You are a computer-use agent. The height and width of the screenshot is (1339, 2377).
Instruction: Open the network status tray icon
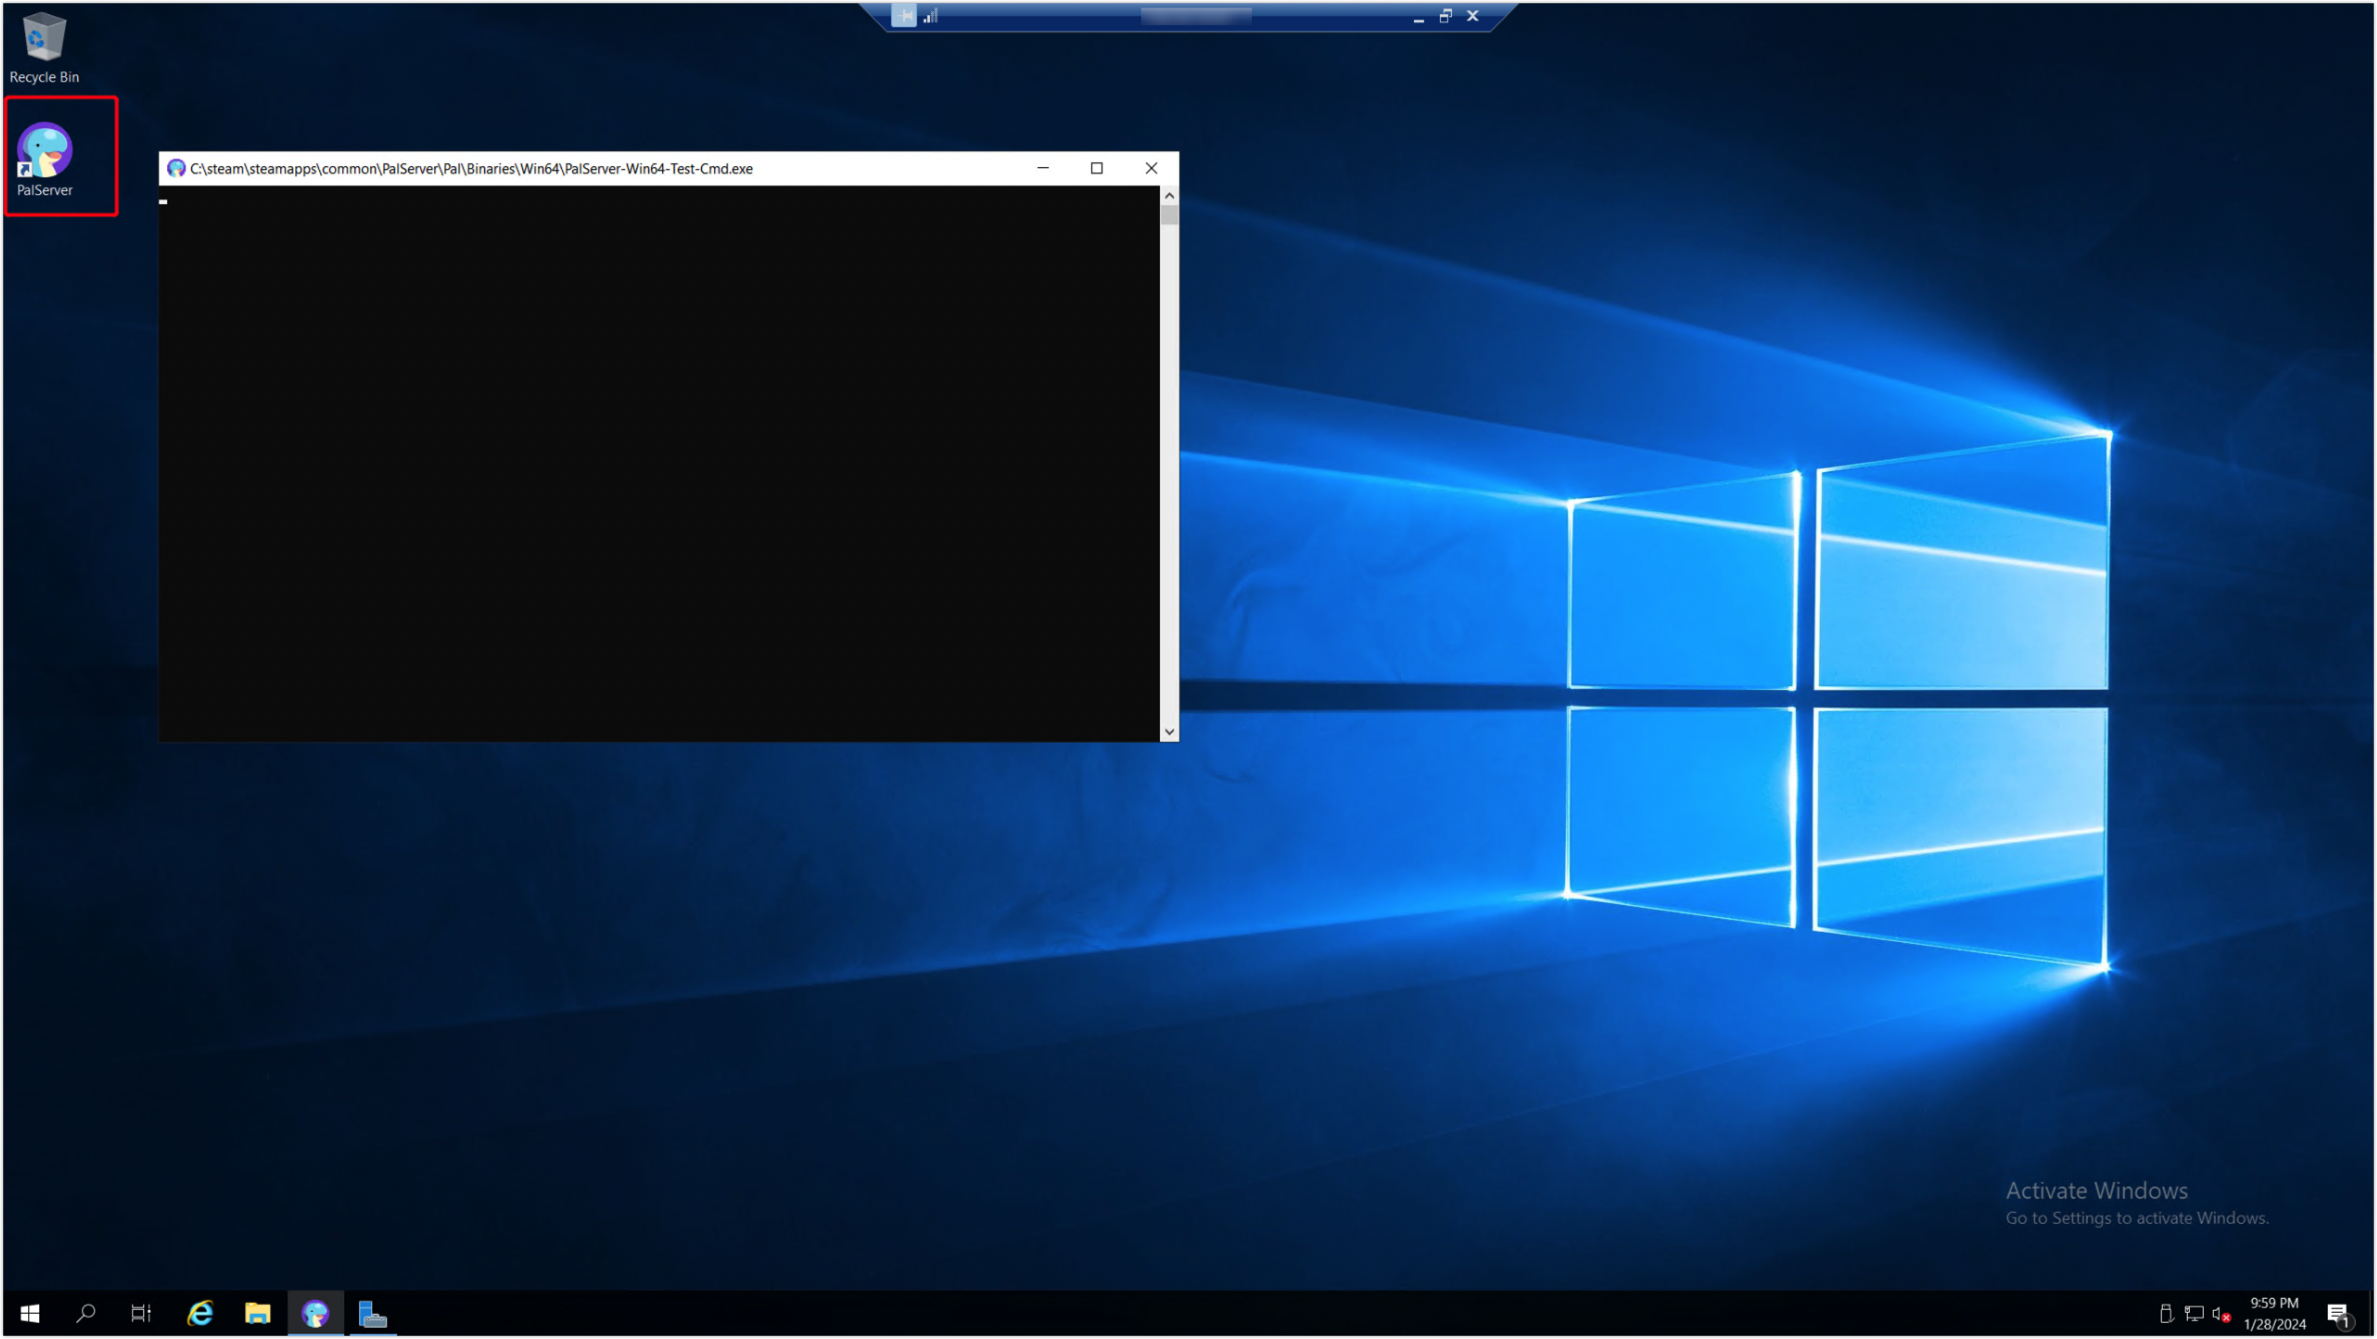[x=2194, y=1313]
